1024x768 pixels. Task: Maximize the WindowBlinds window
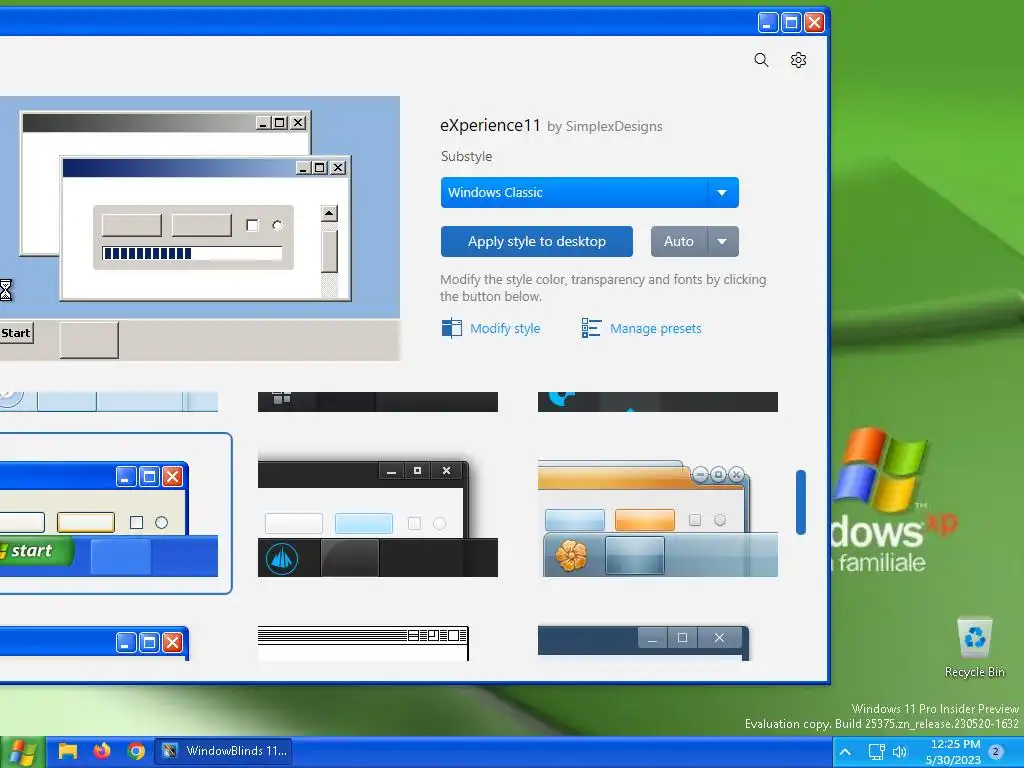pos(791,23)
